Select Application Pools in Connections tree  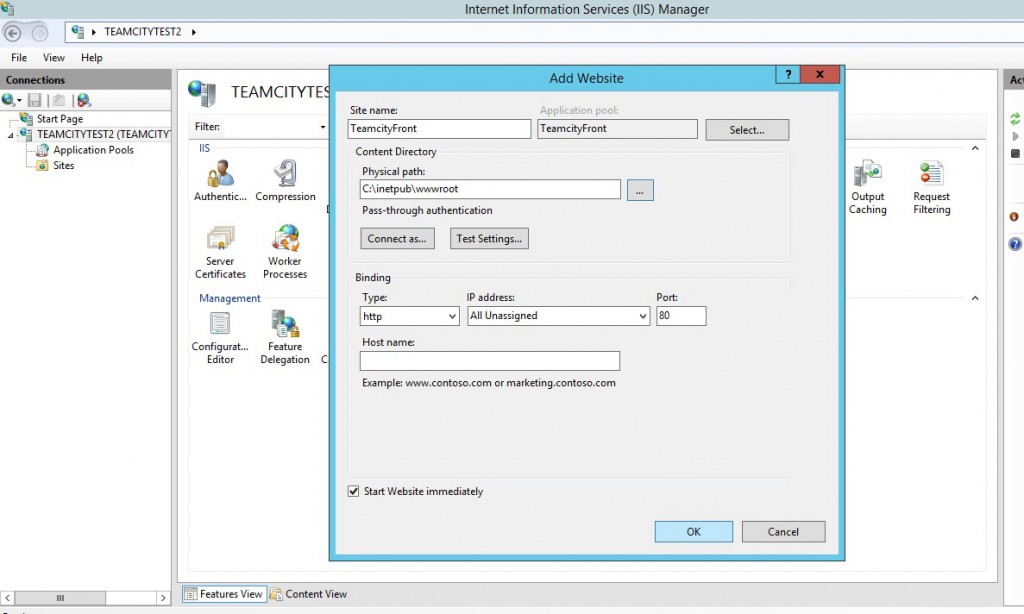[93, 150]
